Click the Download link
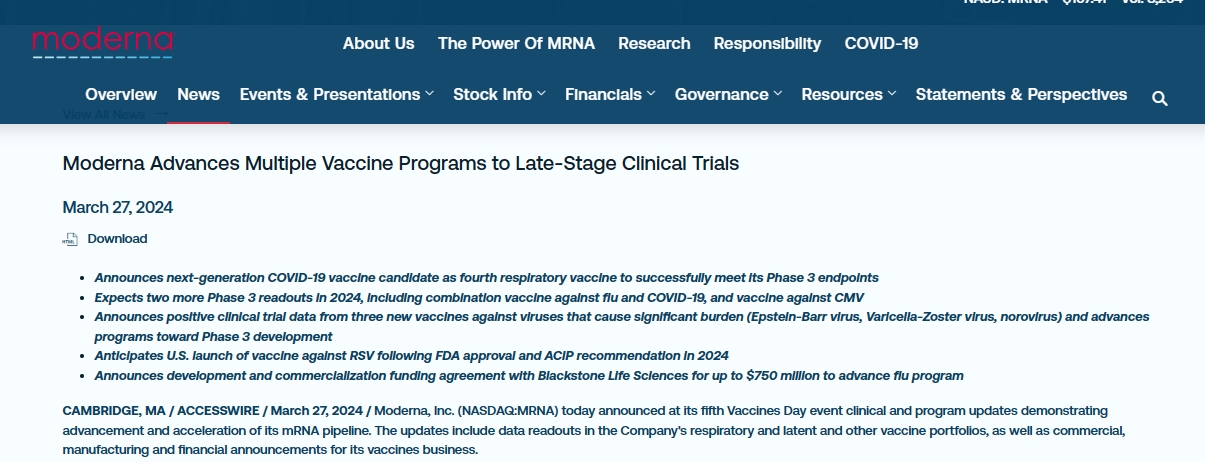This screenshot has width=1205, height=462. click(117, 239)
